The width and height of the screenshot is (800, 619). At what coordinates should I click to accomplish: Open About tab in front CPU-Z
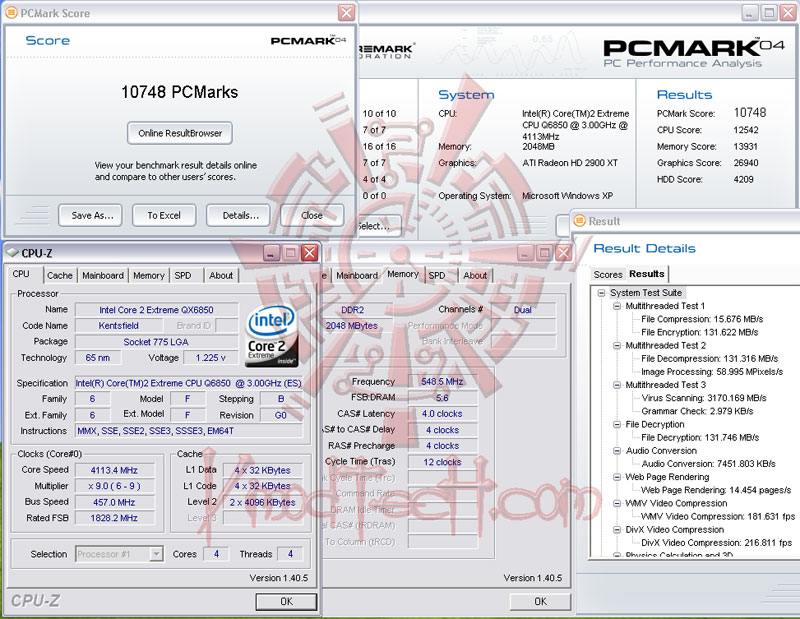click(221, 276)
